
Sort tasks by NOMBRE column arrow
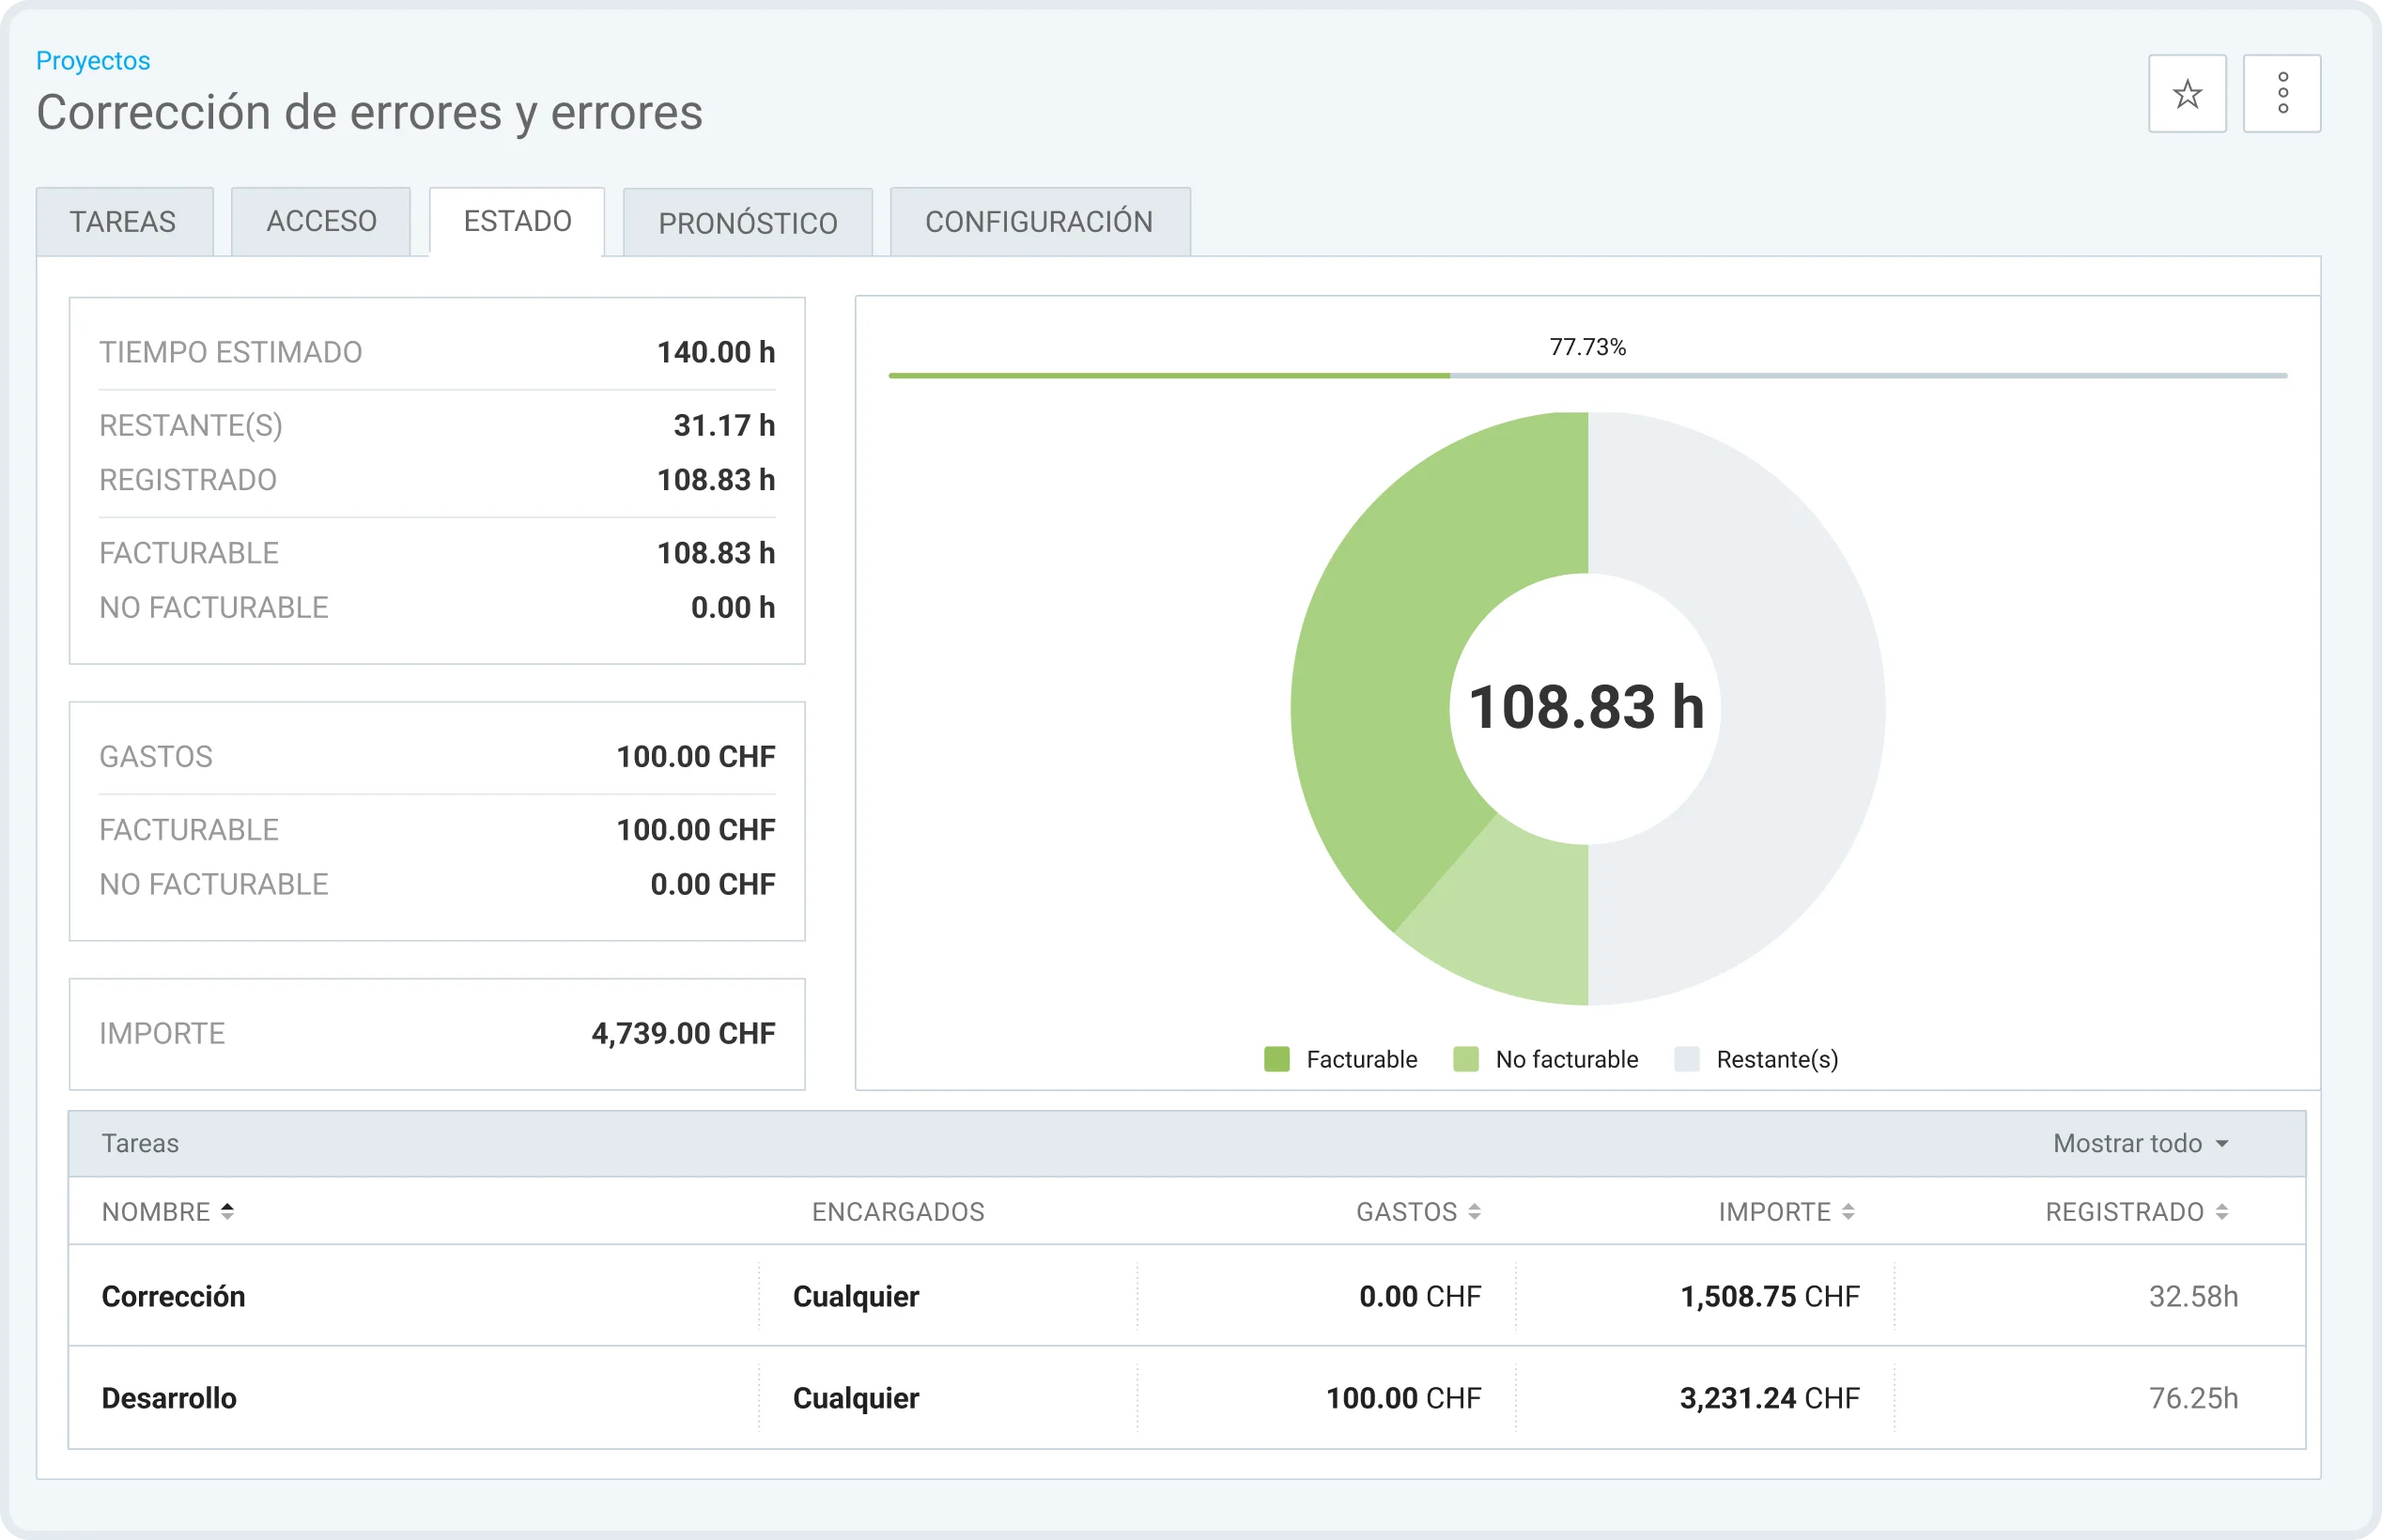pyautogui.click(x=227, y=1211)
